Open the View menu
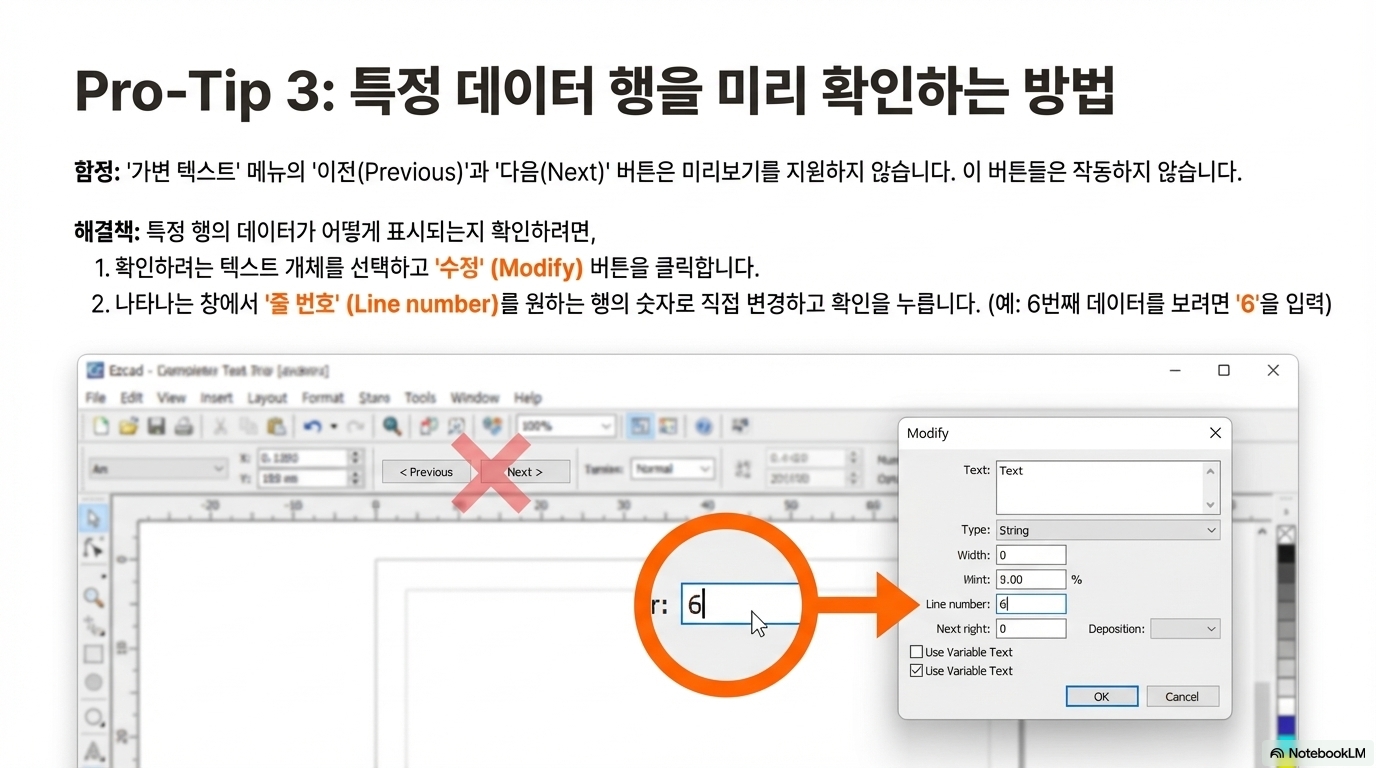Viewport: 1376px width, 768px height. 171,398
